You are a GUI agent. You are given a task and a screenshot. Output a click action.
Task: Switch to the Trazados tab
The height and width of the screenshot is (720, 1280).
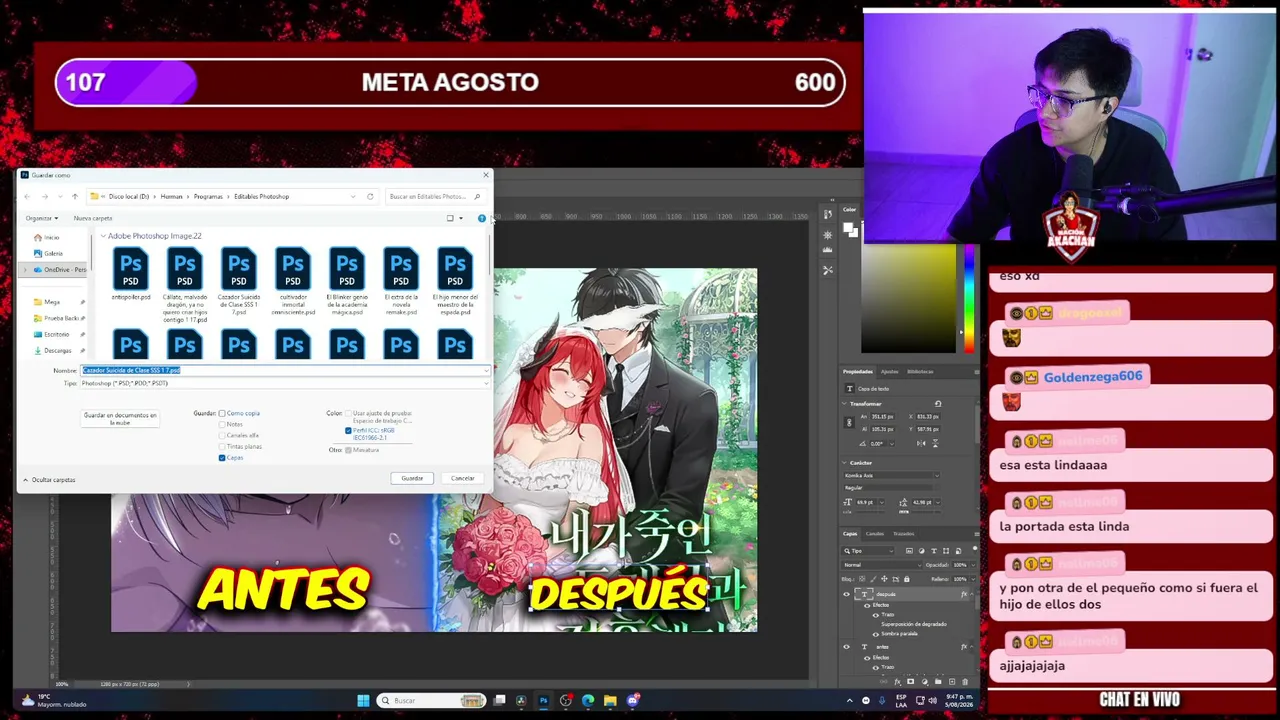click(904, 534)
